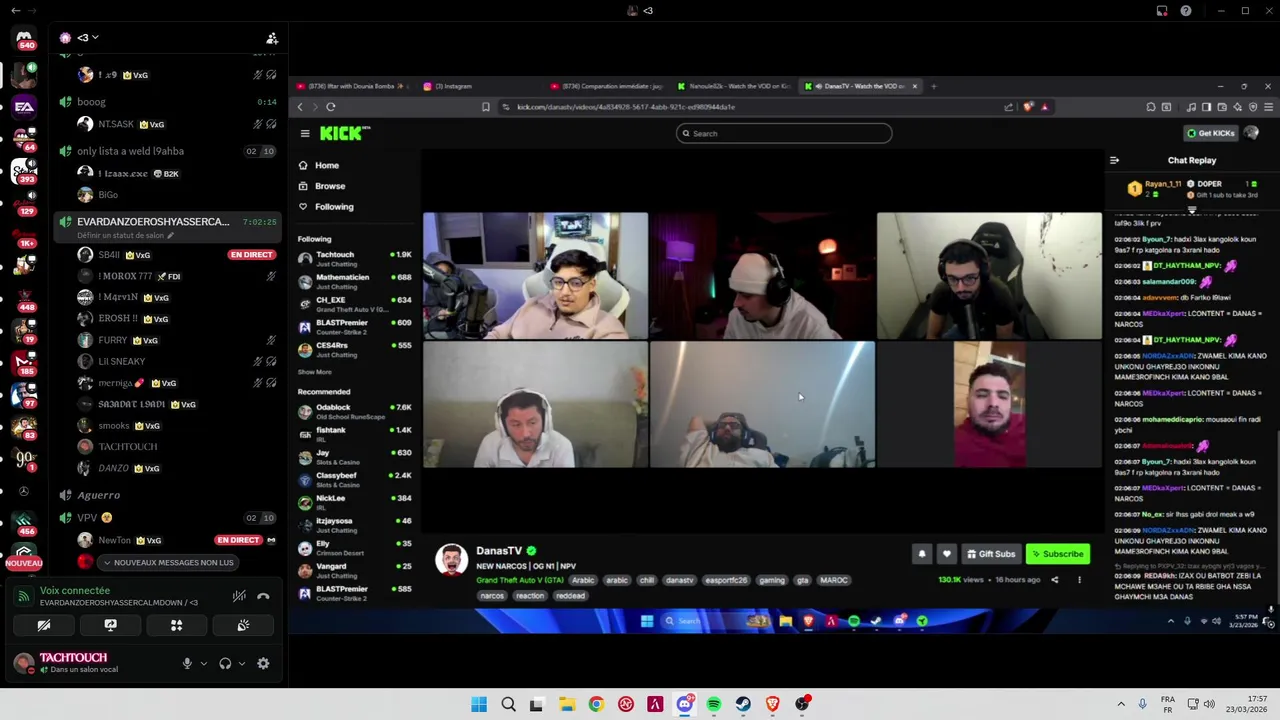1280x720 pixels.
Task: Toggle noise suppression in voice panel
Action: pos(239,596)
